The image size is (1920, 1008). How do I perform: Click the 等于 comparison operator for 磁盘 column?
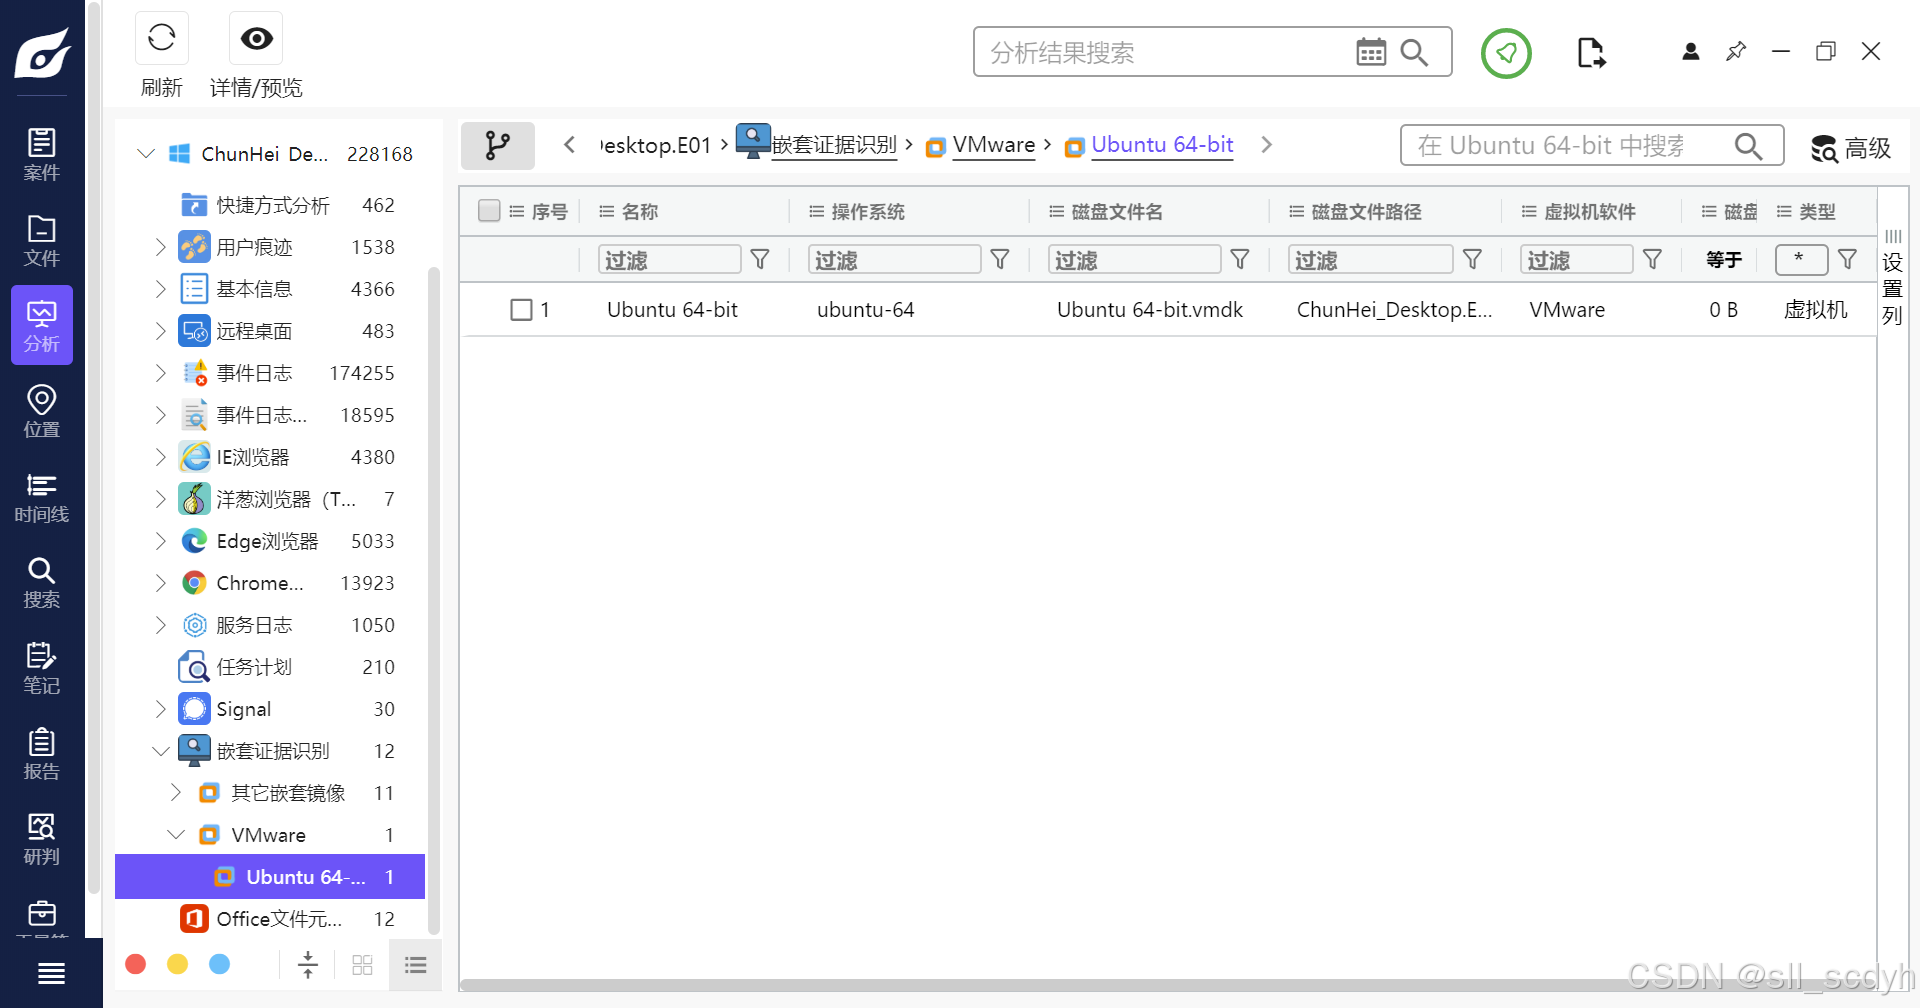(1724, 260)
